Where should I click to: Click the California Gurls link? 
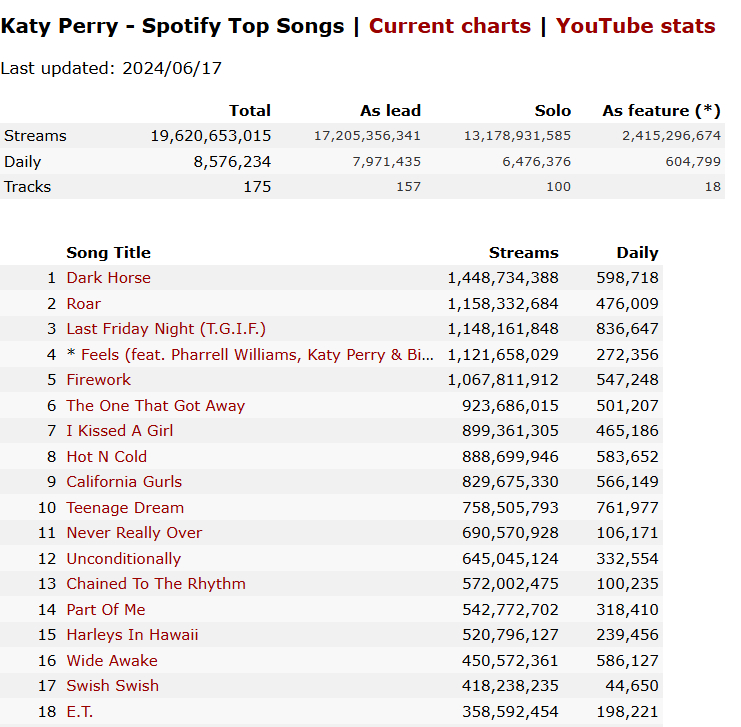(x=124, y=482)
